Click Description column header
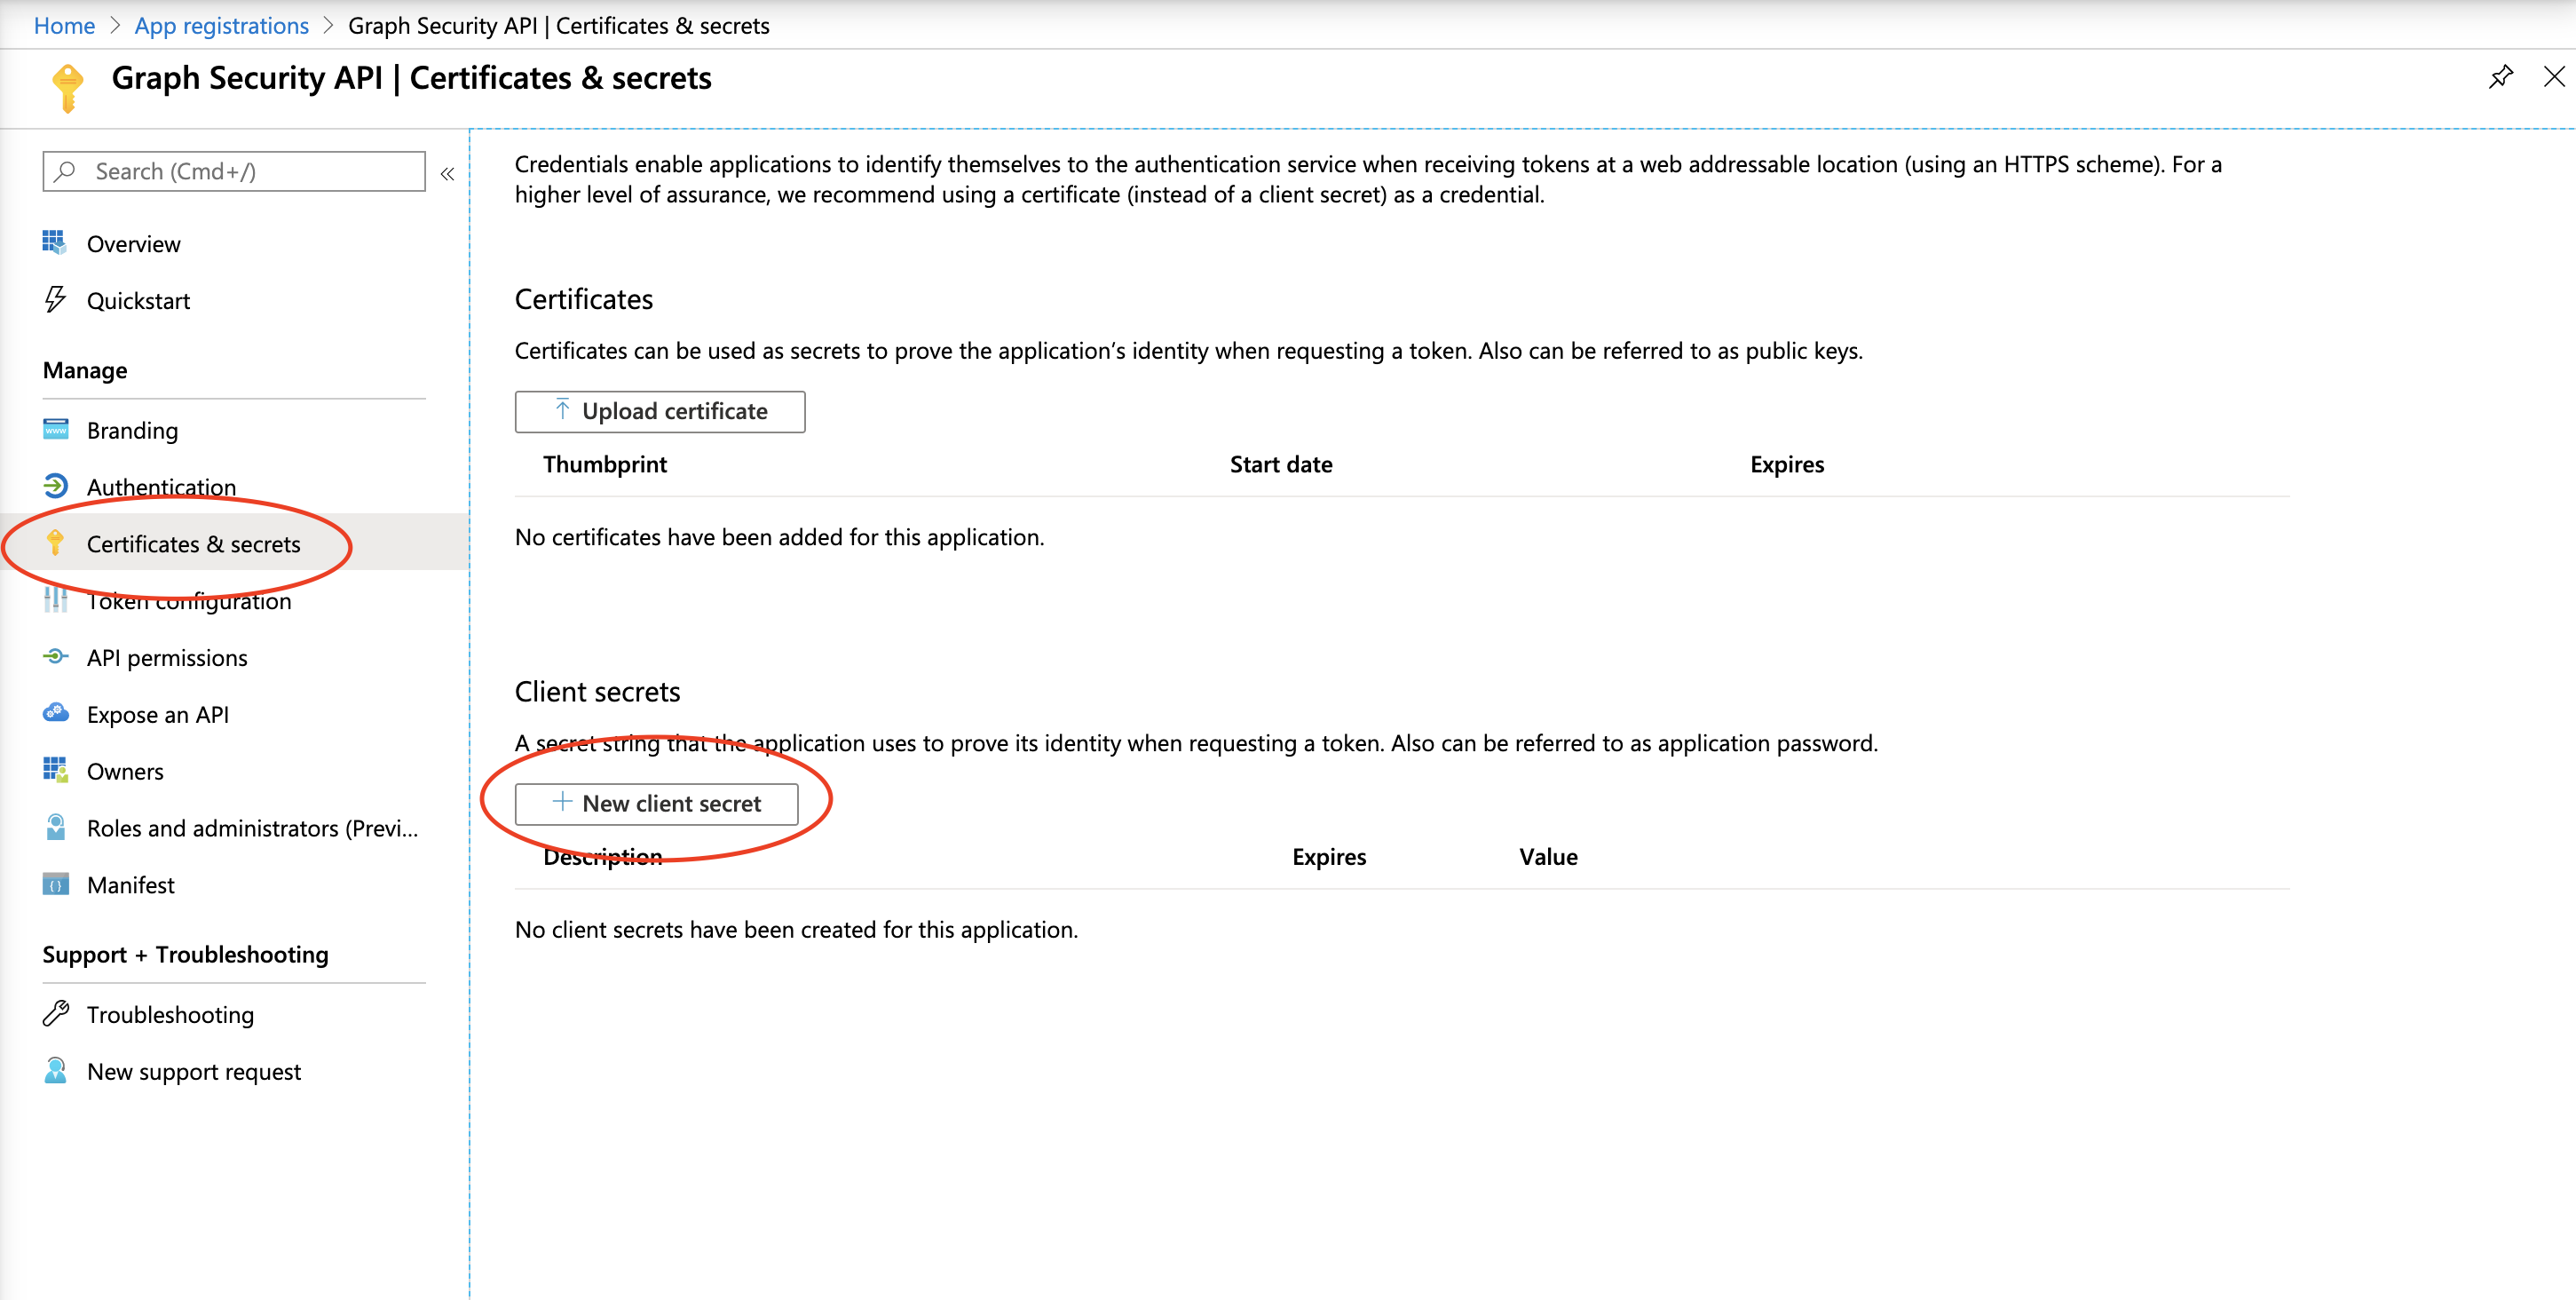Image resolution: width=2576 pixels, height=1300 pixels. tap(602, 856)
